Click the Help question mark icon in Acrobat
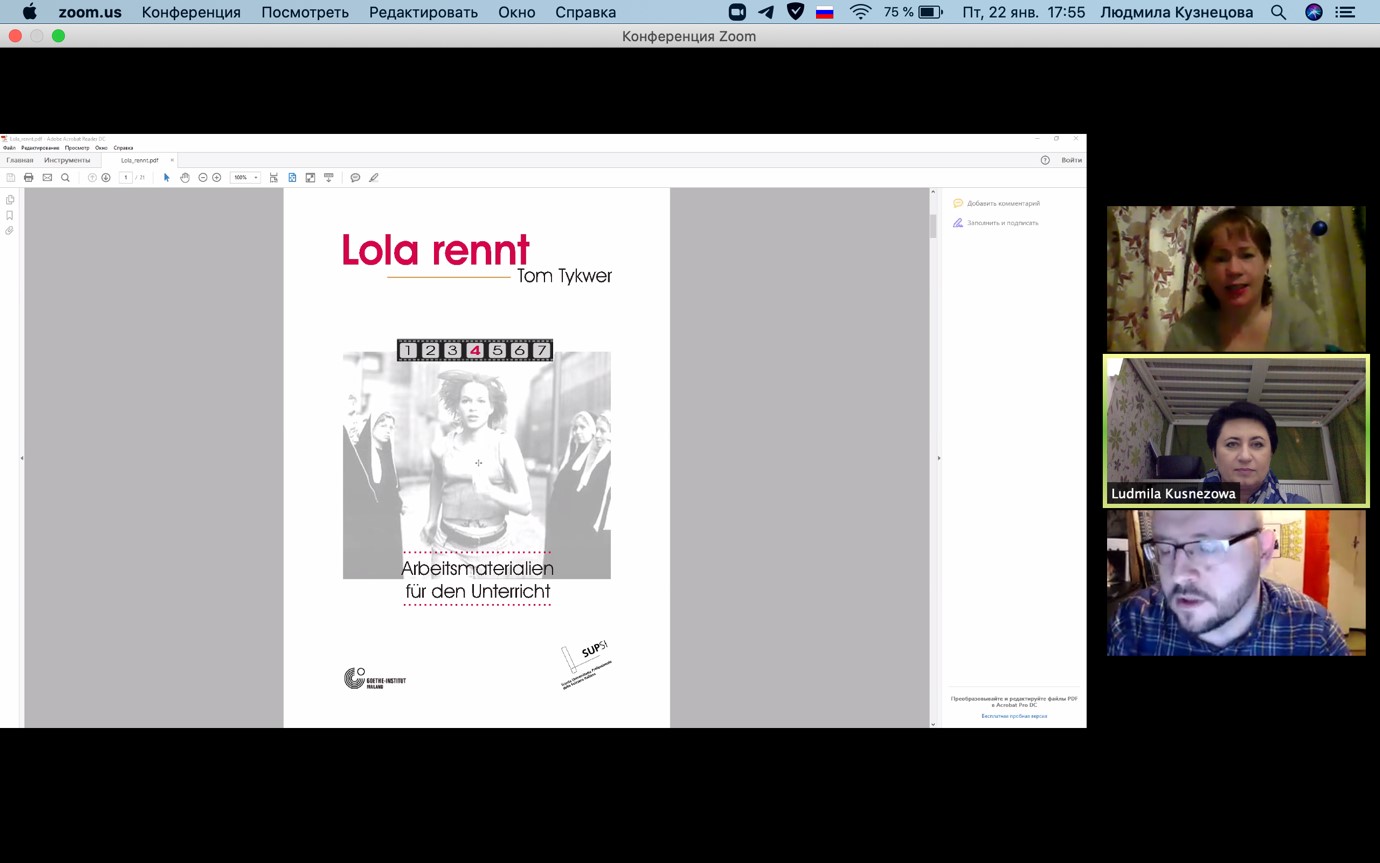The width and height of the screenshot is (1380, 863). pos(1045,160)
